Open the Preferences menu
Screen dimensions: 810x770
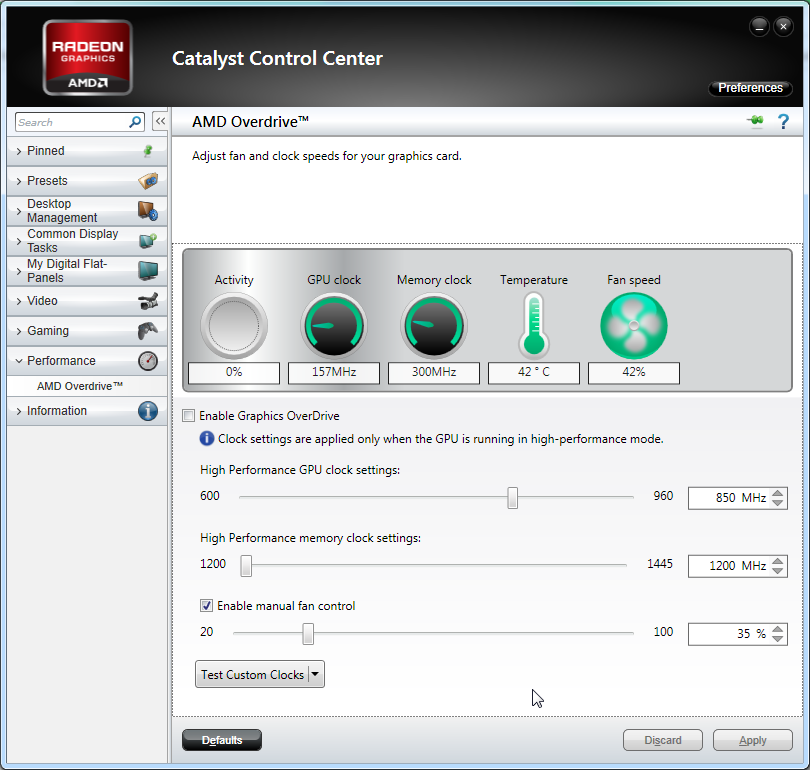750,88
